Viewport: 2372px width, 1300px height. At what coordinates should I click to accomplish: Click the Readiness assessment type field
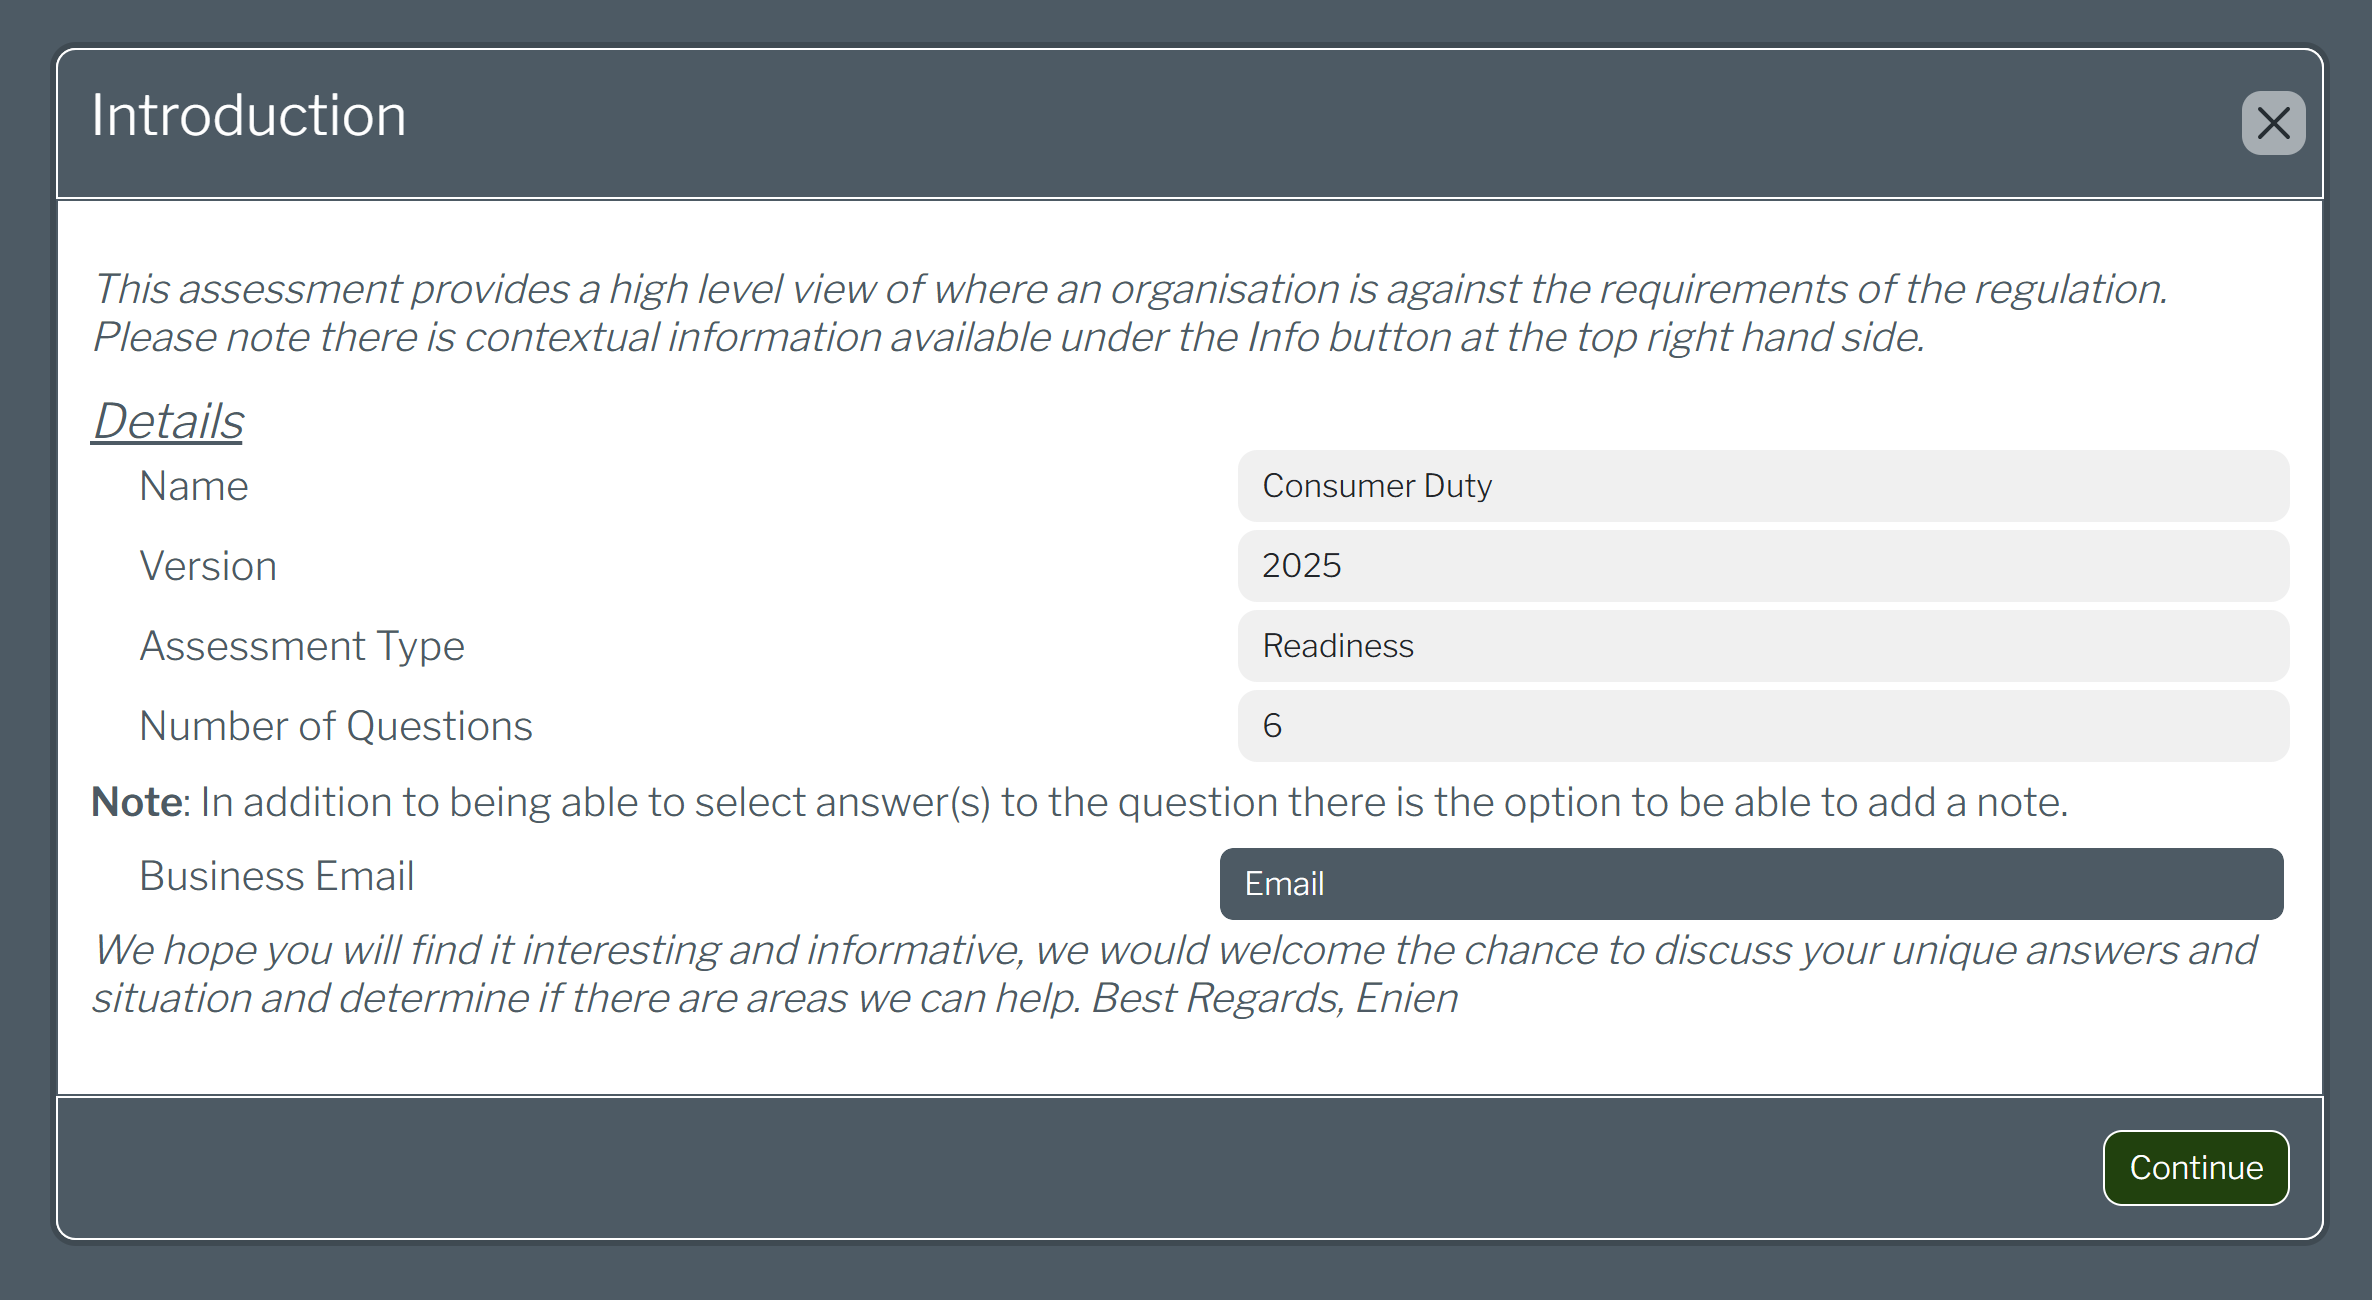[x=1762, y=646]
